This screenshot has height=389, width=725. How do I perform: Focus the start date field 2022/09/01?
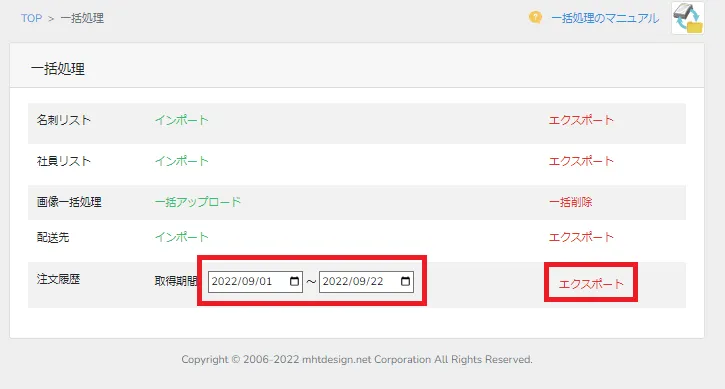click(255, 282)
